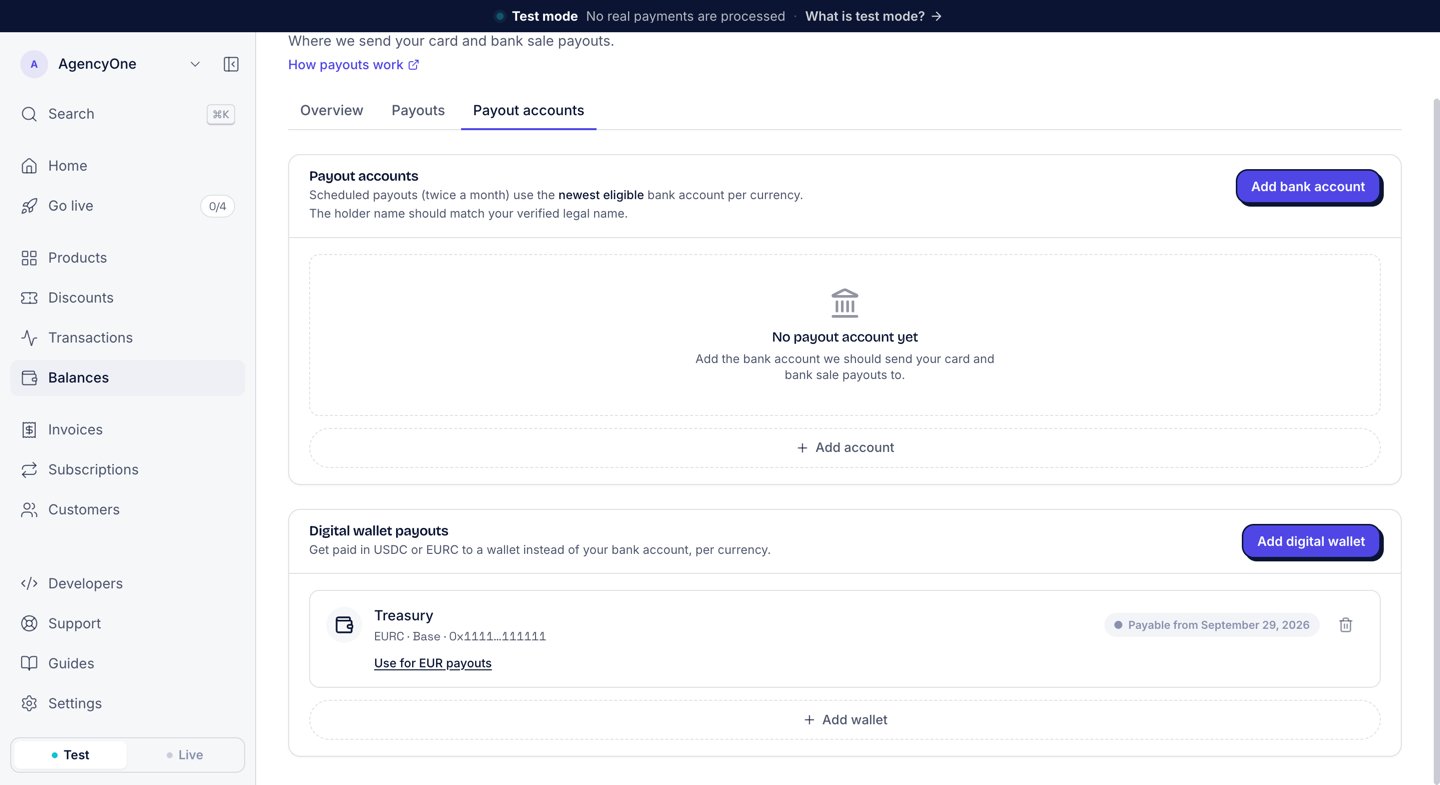Click the Search magnifier icon
Screen dimensions: 1440x785
click(x=29, y=114)
